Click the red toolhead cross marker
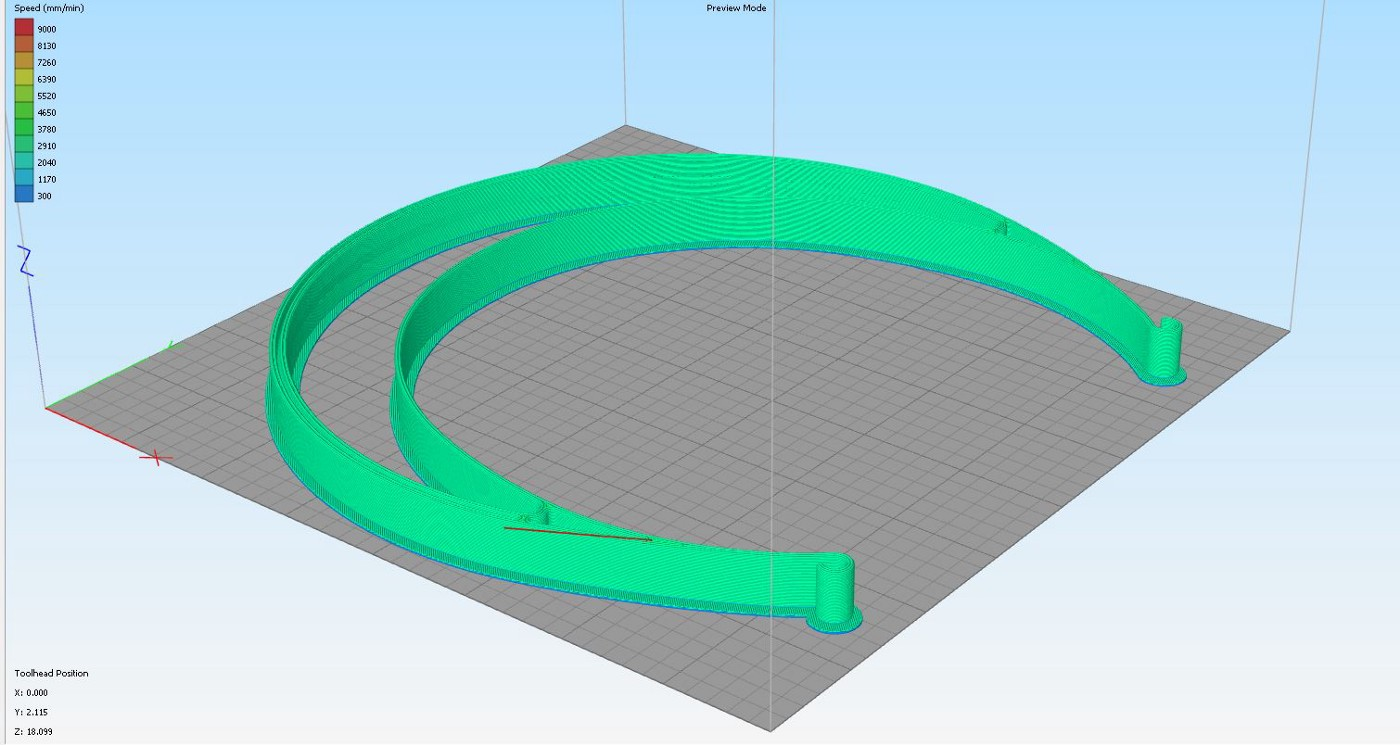The image size is (1400, 745). 155,458
